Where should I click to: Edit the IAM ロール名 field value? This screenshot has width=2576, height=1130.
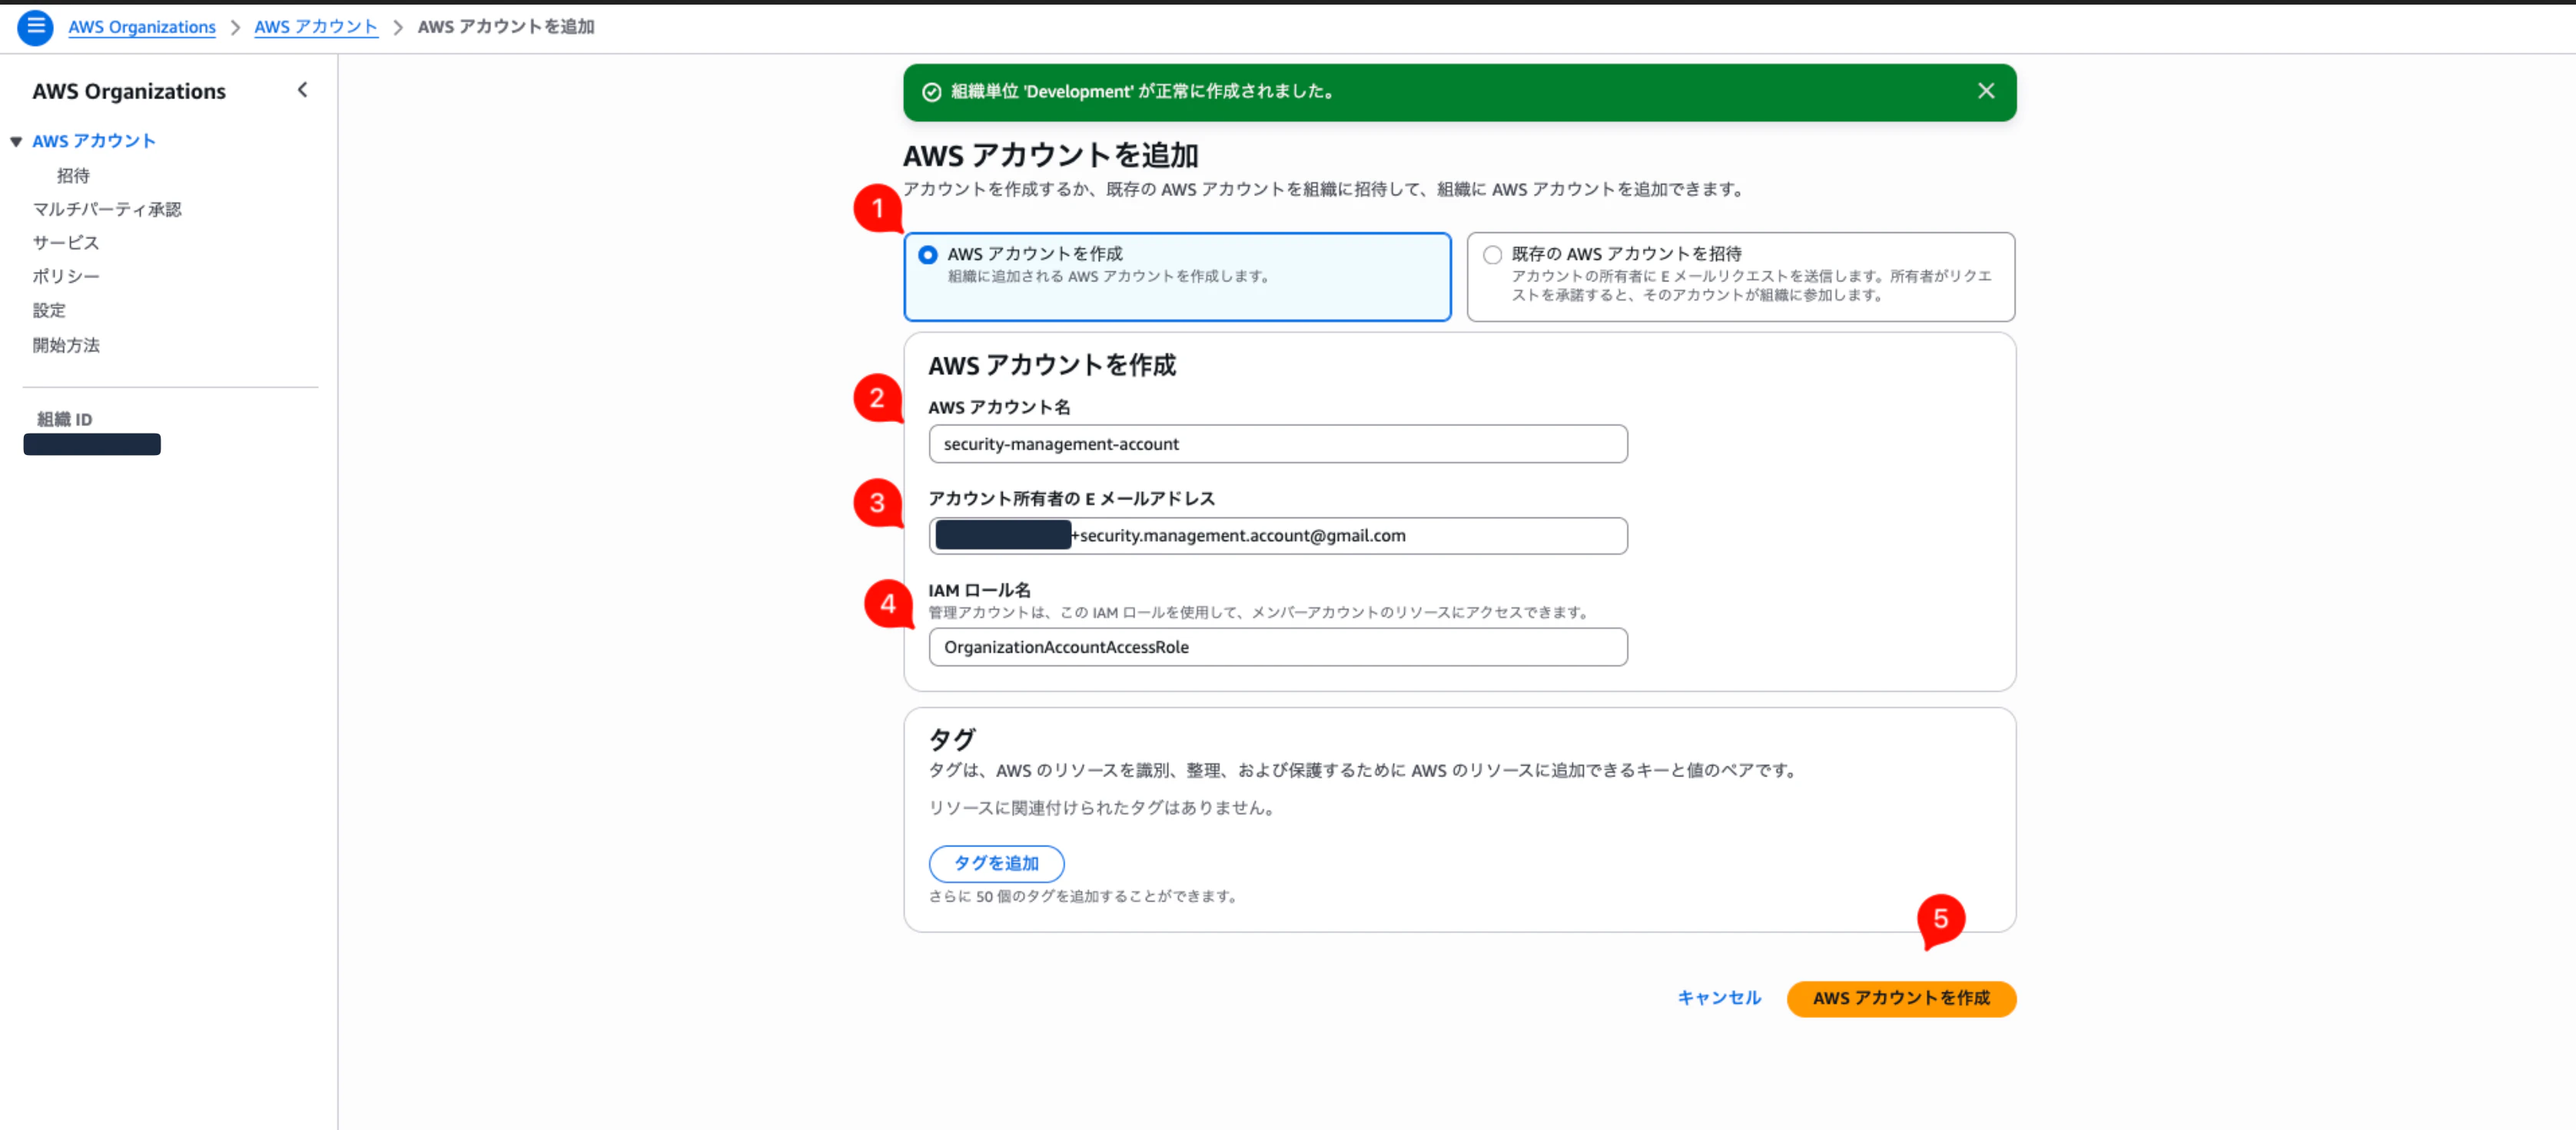pyautogui.click(x=1277, y=647)
